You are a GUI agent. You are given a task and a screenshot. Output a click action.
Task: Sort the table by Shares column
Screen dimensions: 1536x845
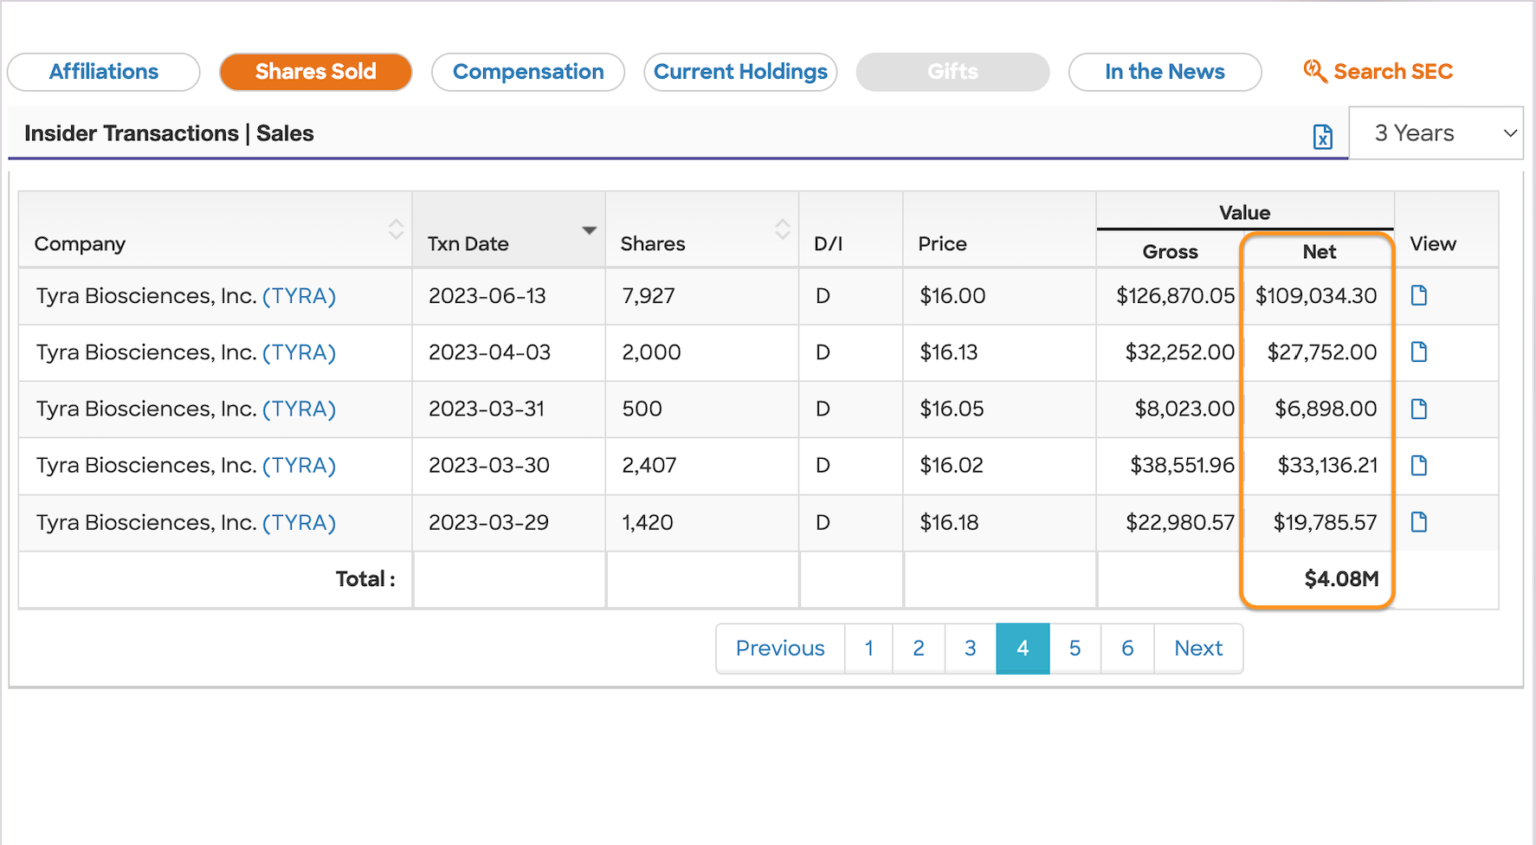[x=782, y=229]
